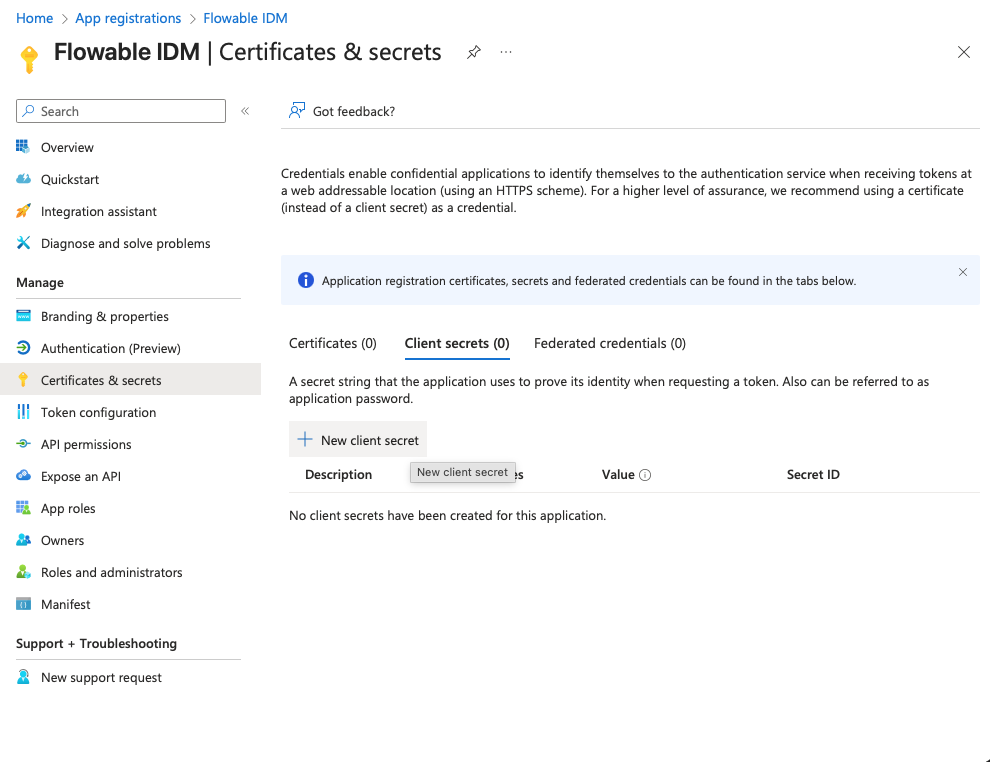The height and width of the screenshot is (762, 990).
Task: Click New client secret button
Action: (358, 440)
